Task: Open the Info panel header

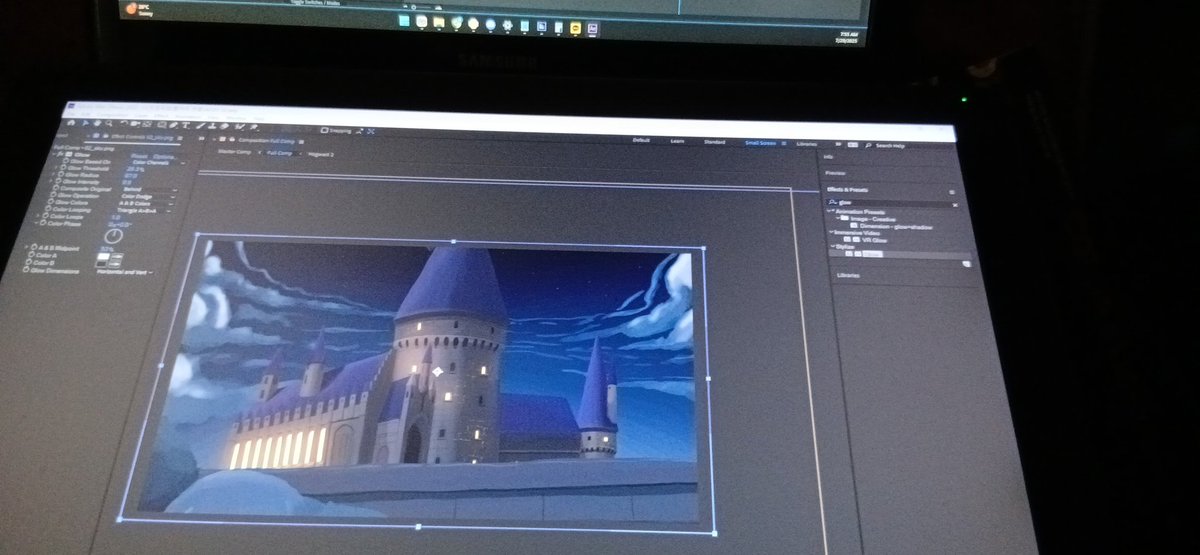Action: pyautogui.click(x=828, y=157)
